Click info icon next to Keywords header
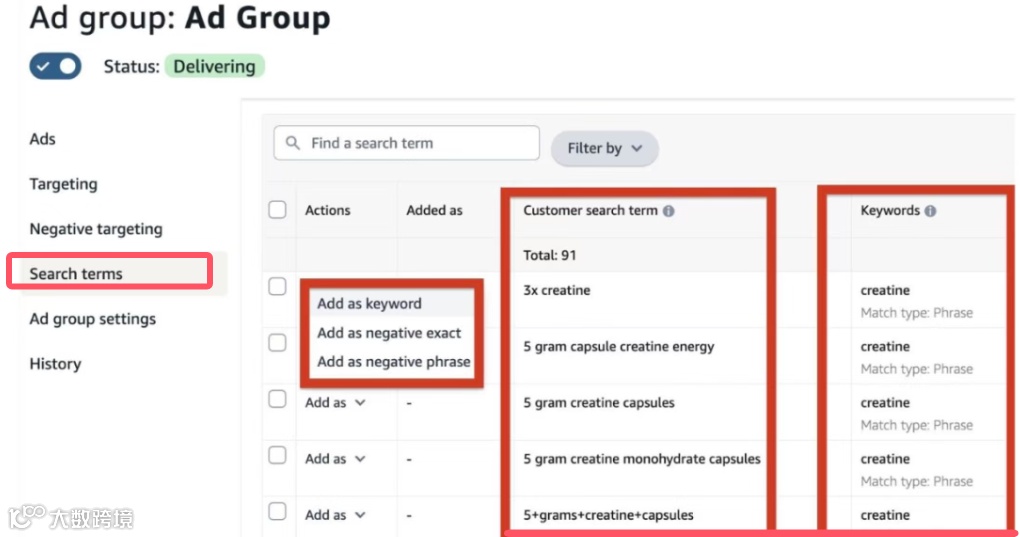1020x537 pixels. [x=931, y=211]
